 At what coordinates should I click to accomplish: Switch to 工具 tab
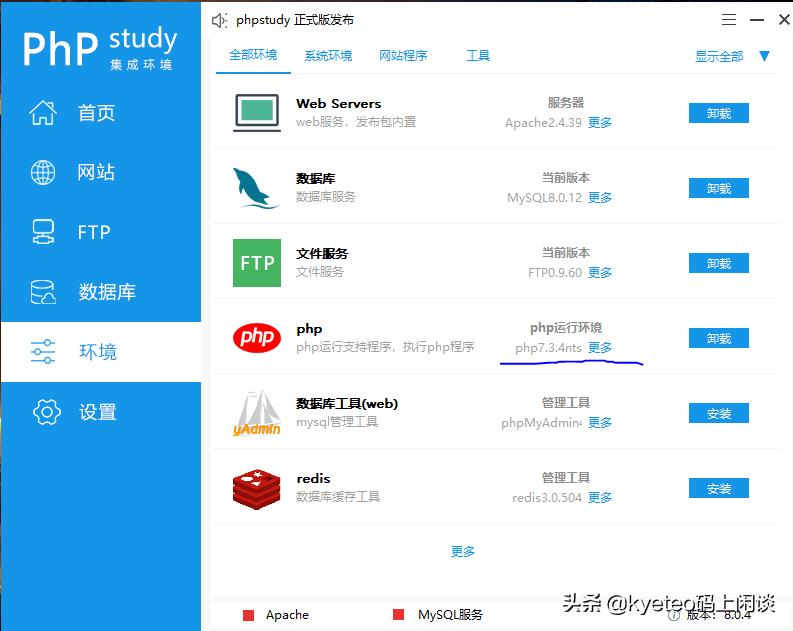(477, 56)
